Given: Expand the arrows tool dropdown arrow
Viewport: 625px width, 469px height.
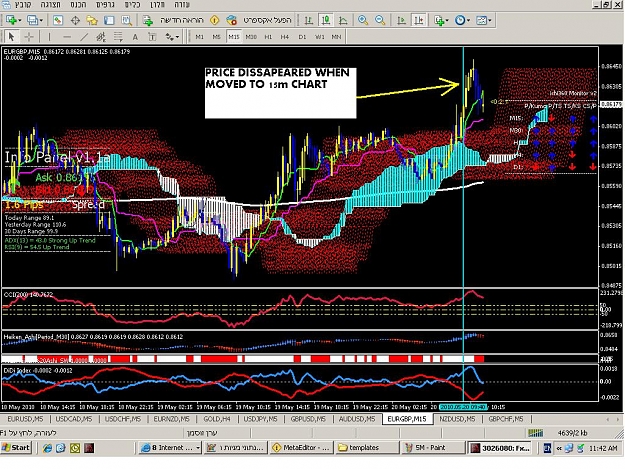Looking at the screenshot, I should (177, 37).
